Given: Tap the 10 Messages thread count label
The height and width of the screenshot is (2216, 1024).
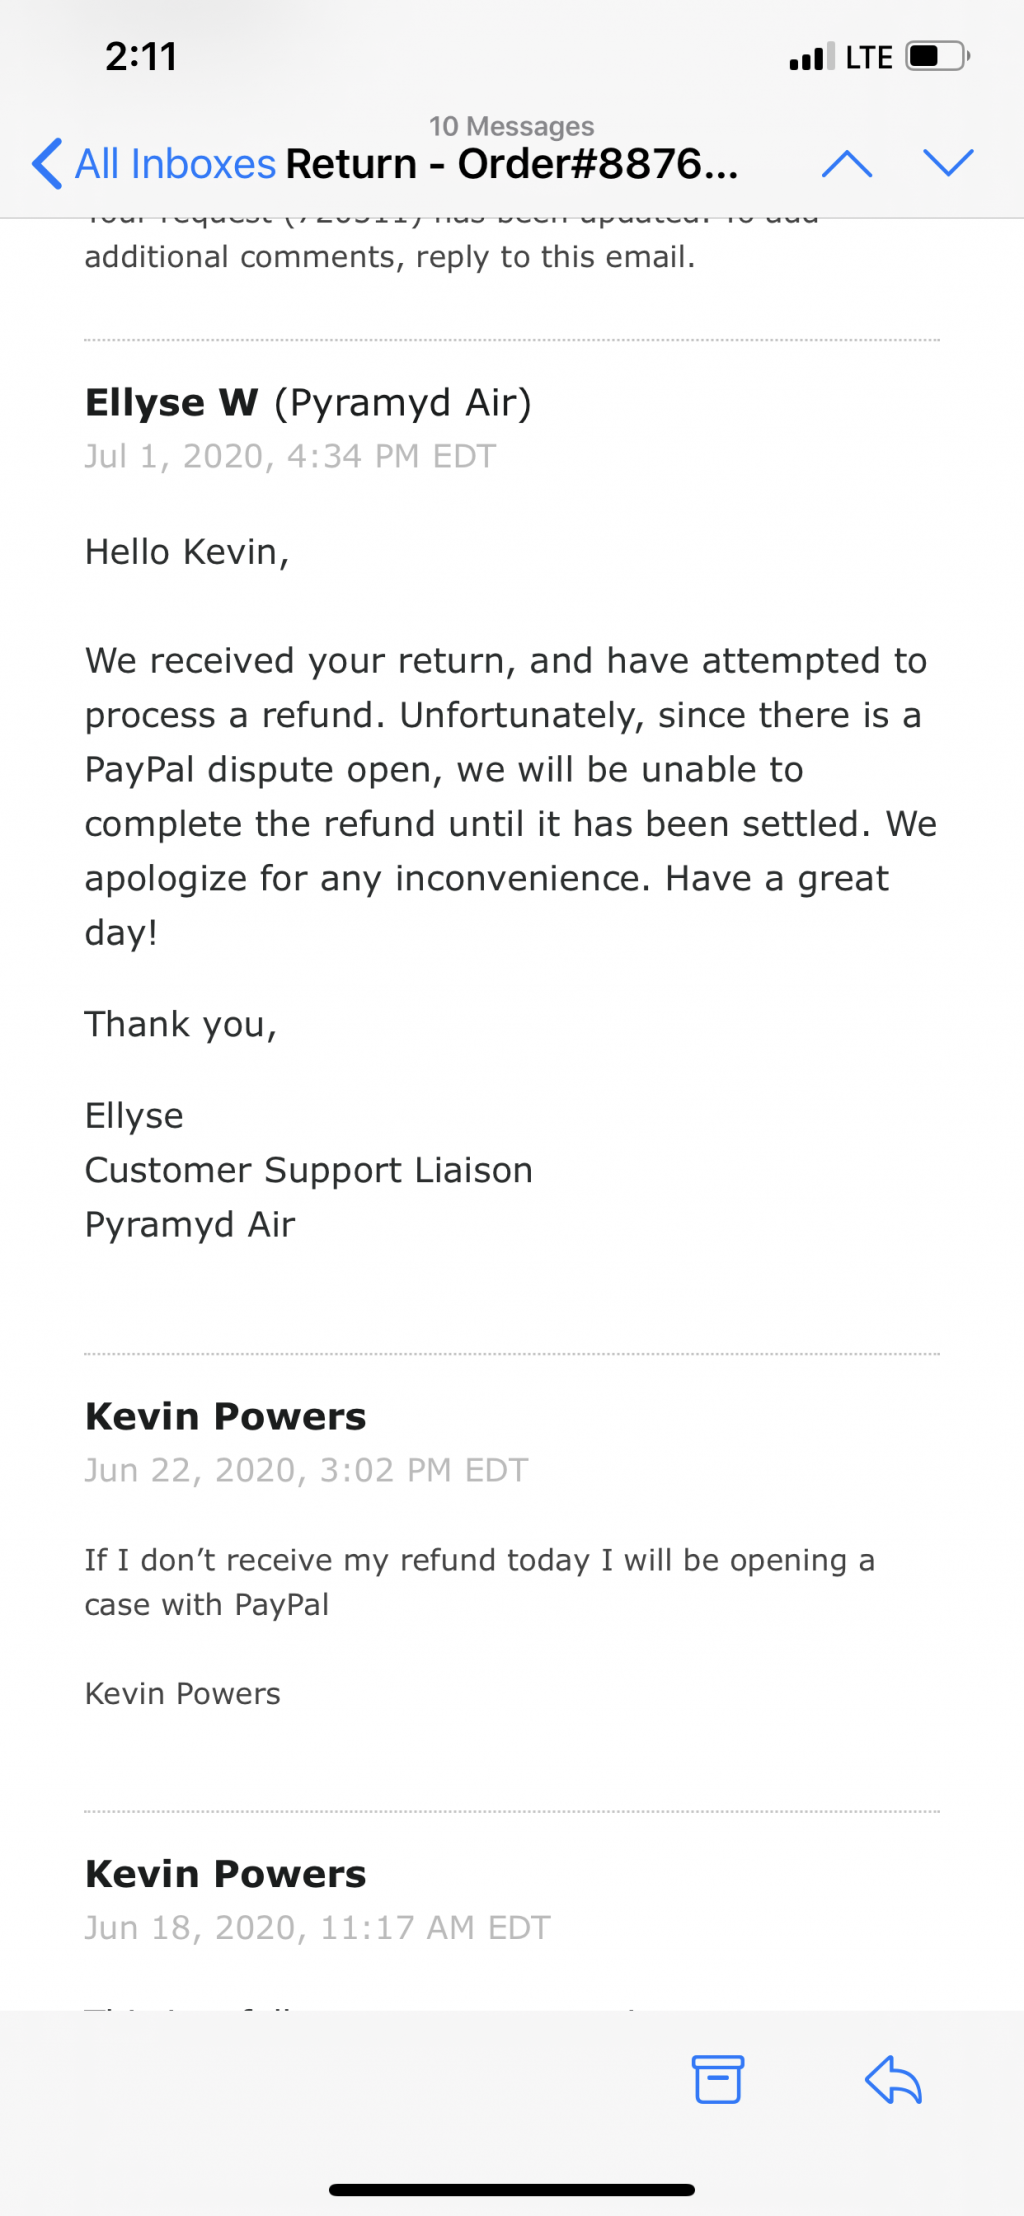Looking at the screenshot, I should [512, 126].
